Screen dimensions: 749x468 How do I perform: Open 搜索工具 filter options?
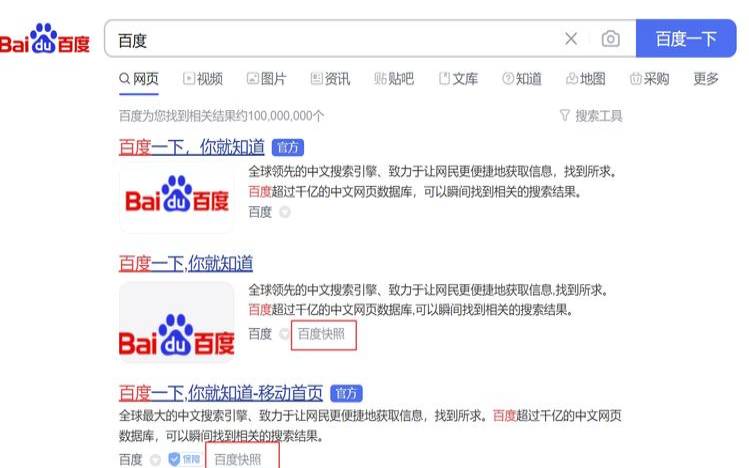[591, 116]
